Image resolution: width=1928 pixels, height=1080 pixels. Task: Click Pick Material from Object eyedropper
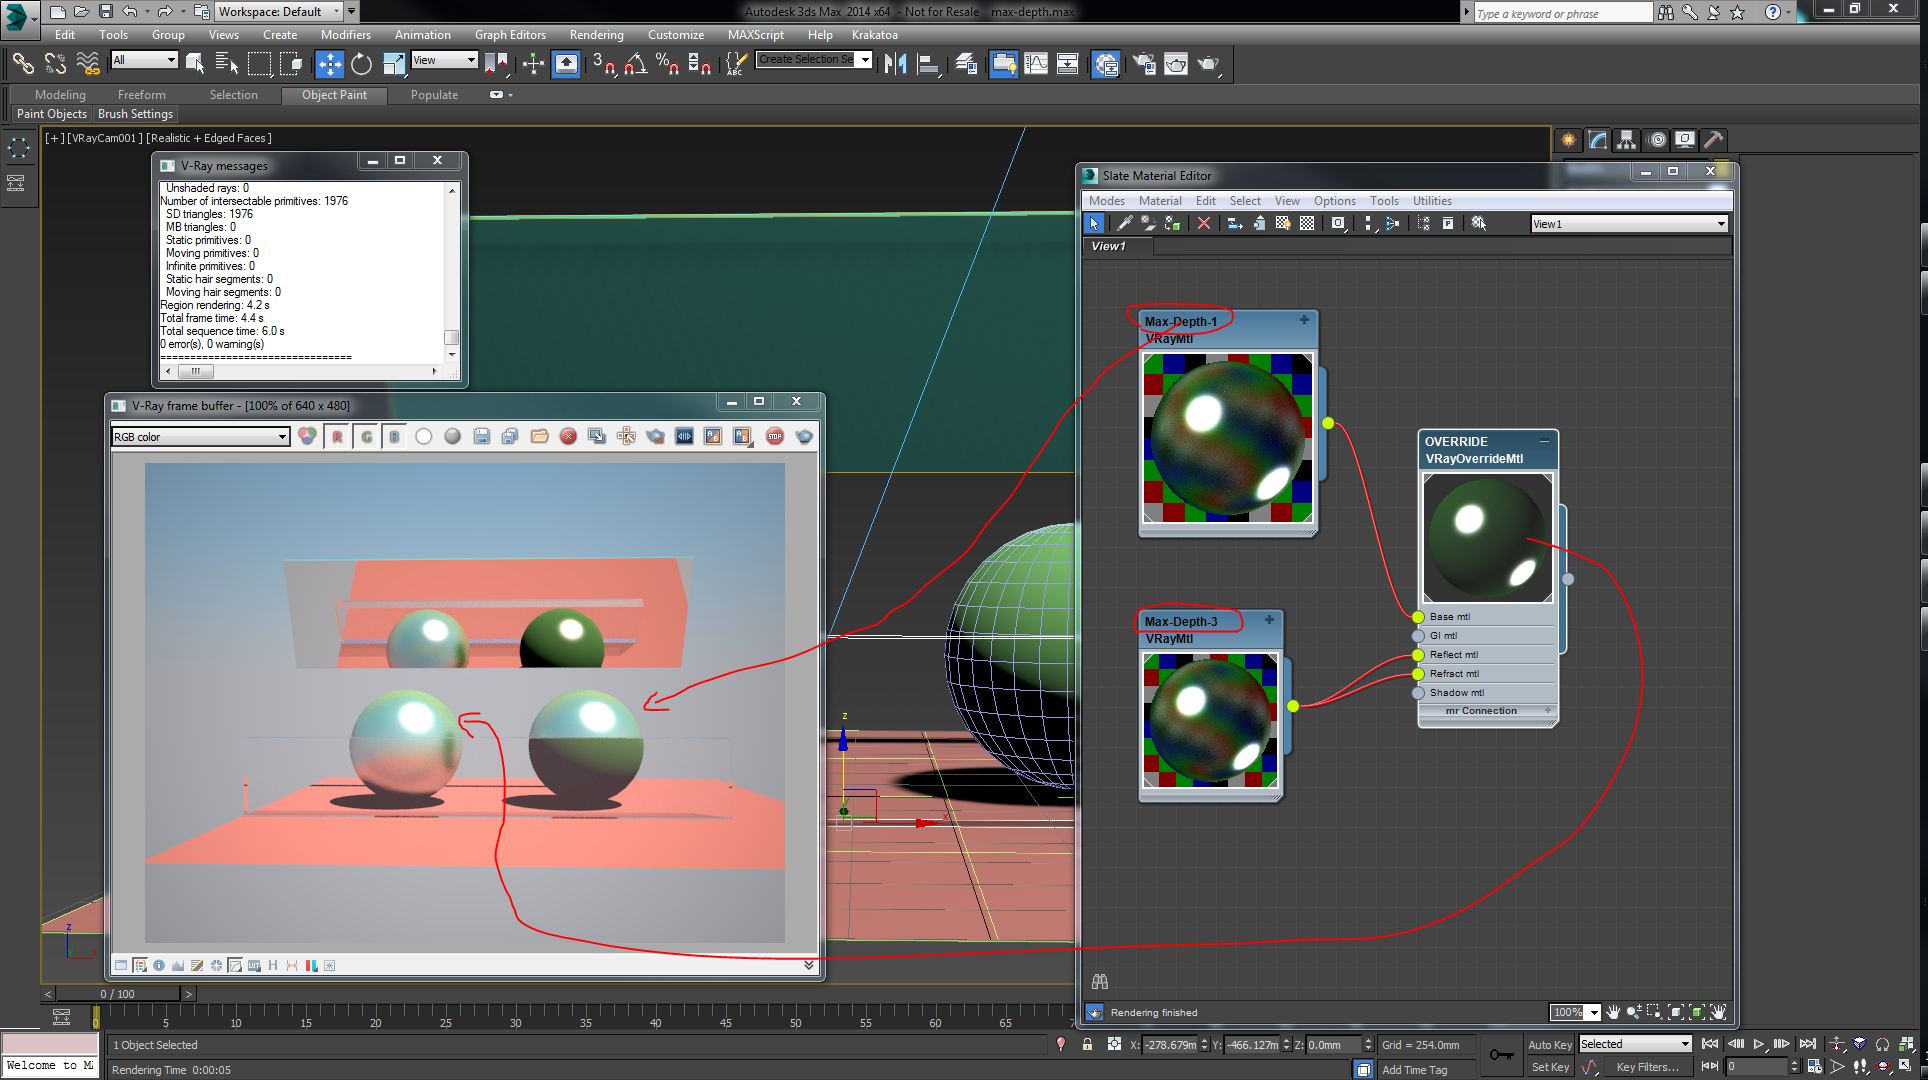pyautogui.click(x=1124, y=224)
